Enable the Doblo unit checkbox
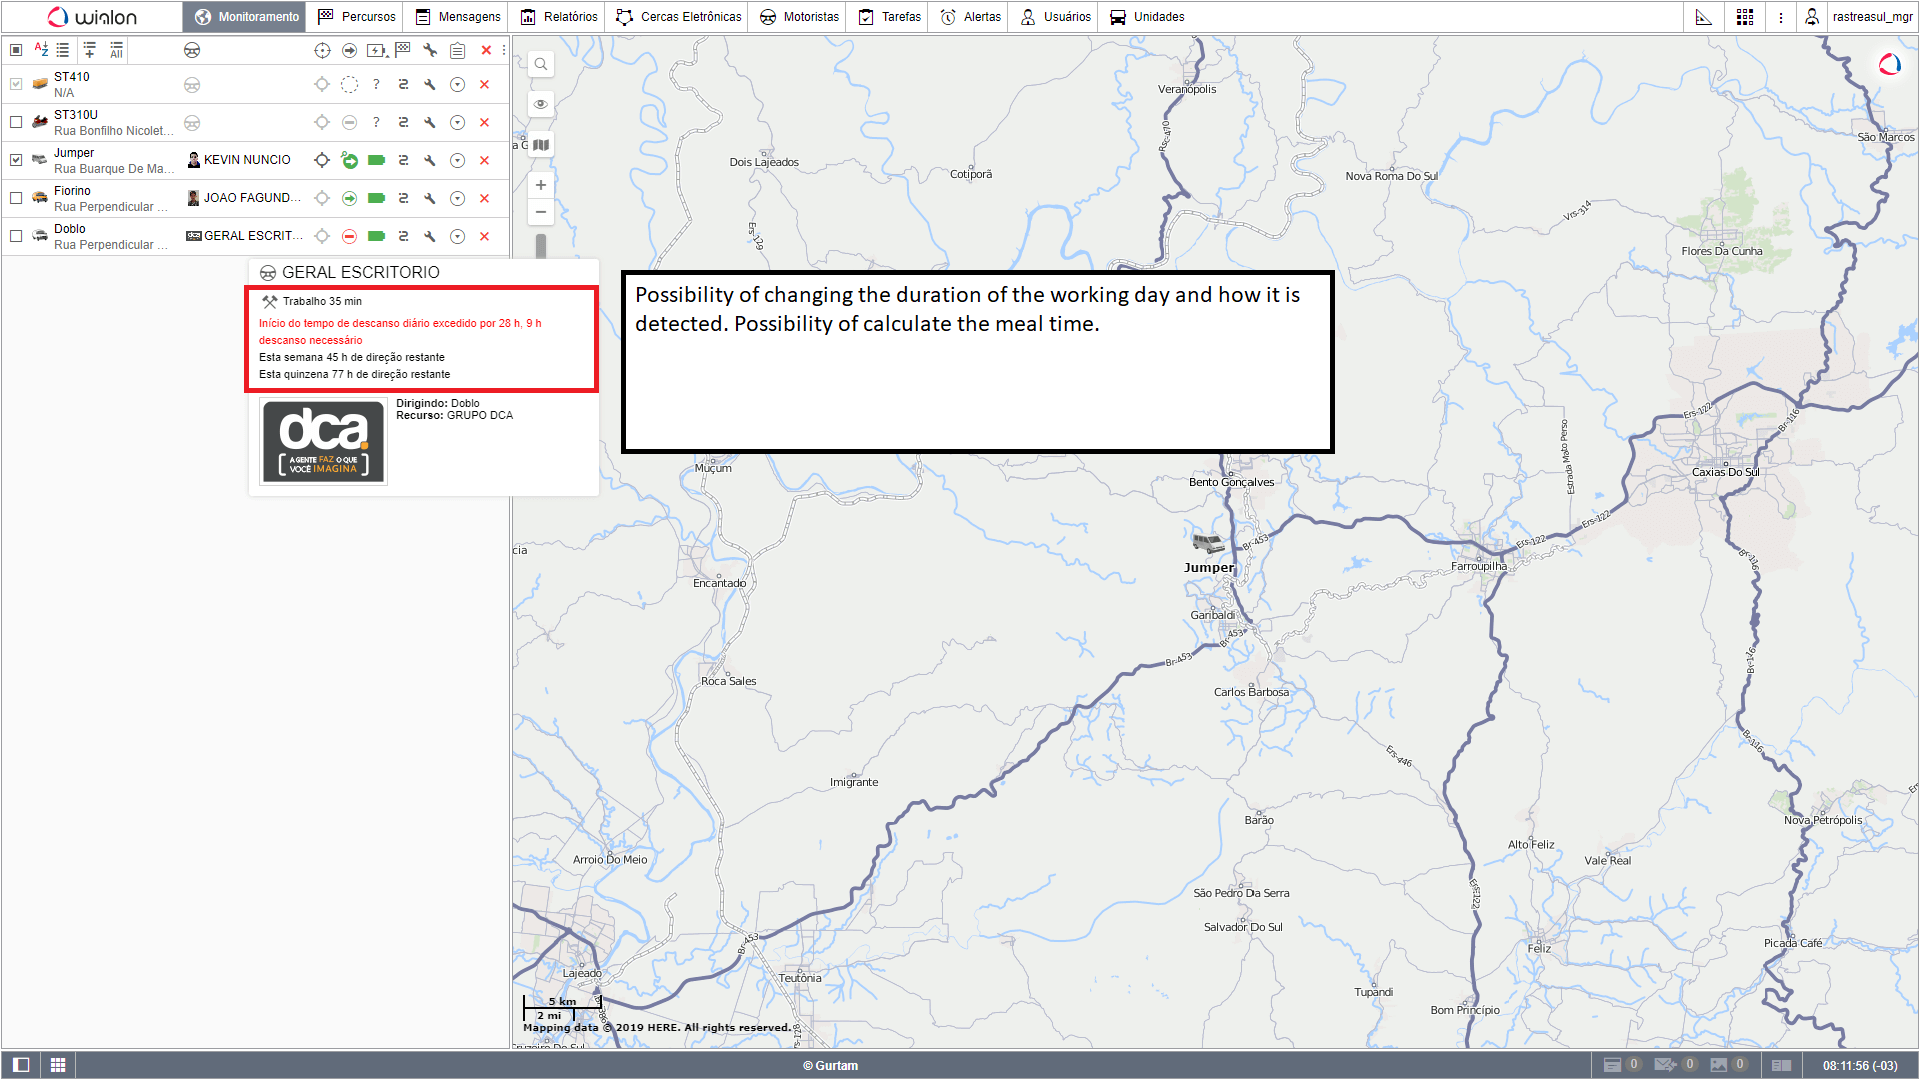Viewport: 1920px width, 1080px height. coord(16,236)
